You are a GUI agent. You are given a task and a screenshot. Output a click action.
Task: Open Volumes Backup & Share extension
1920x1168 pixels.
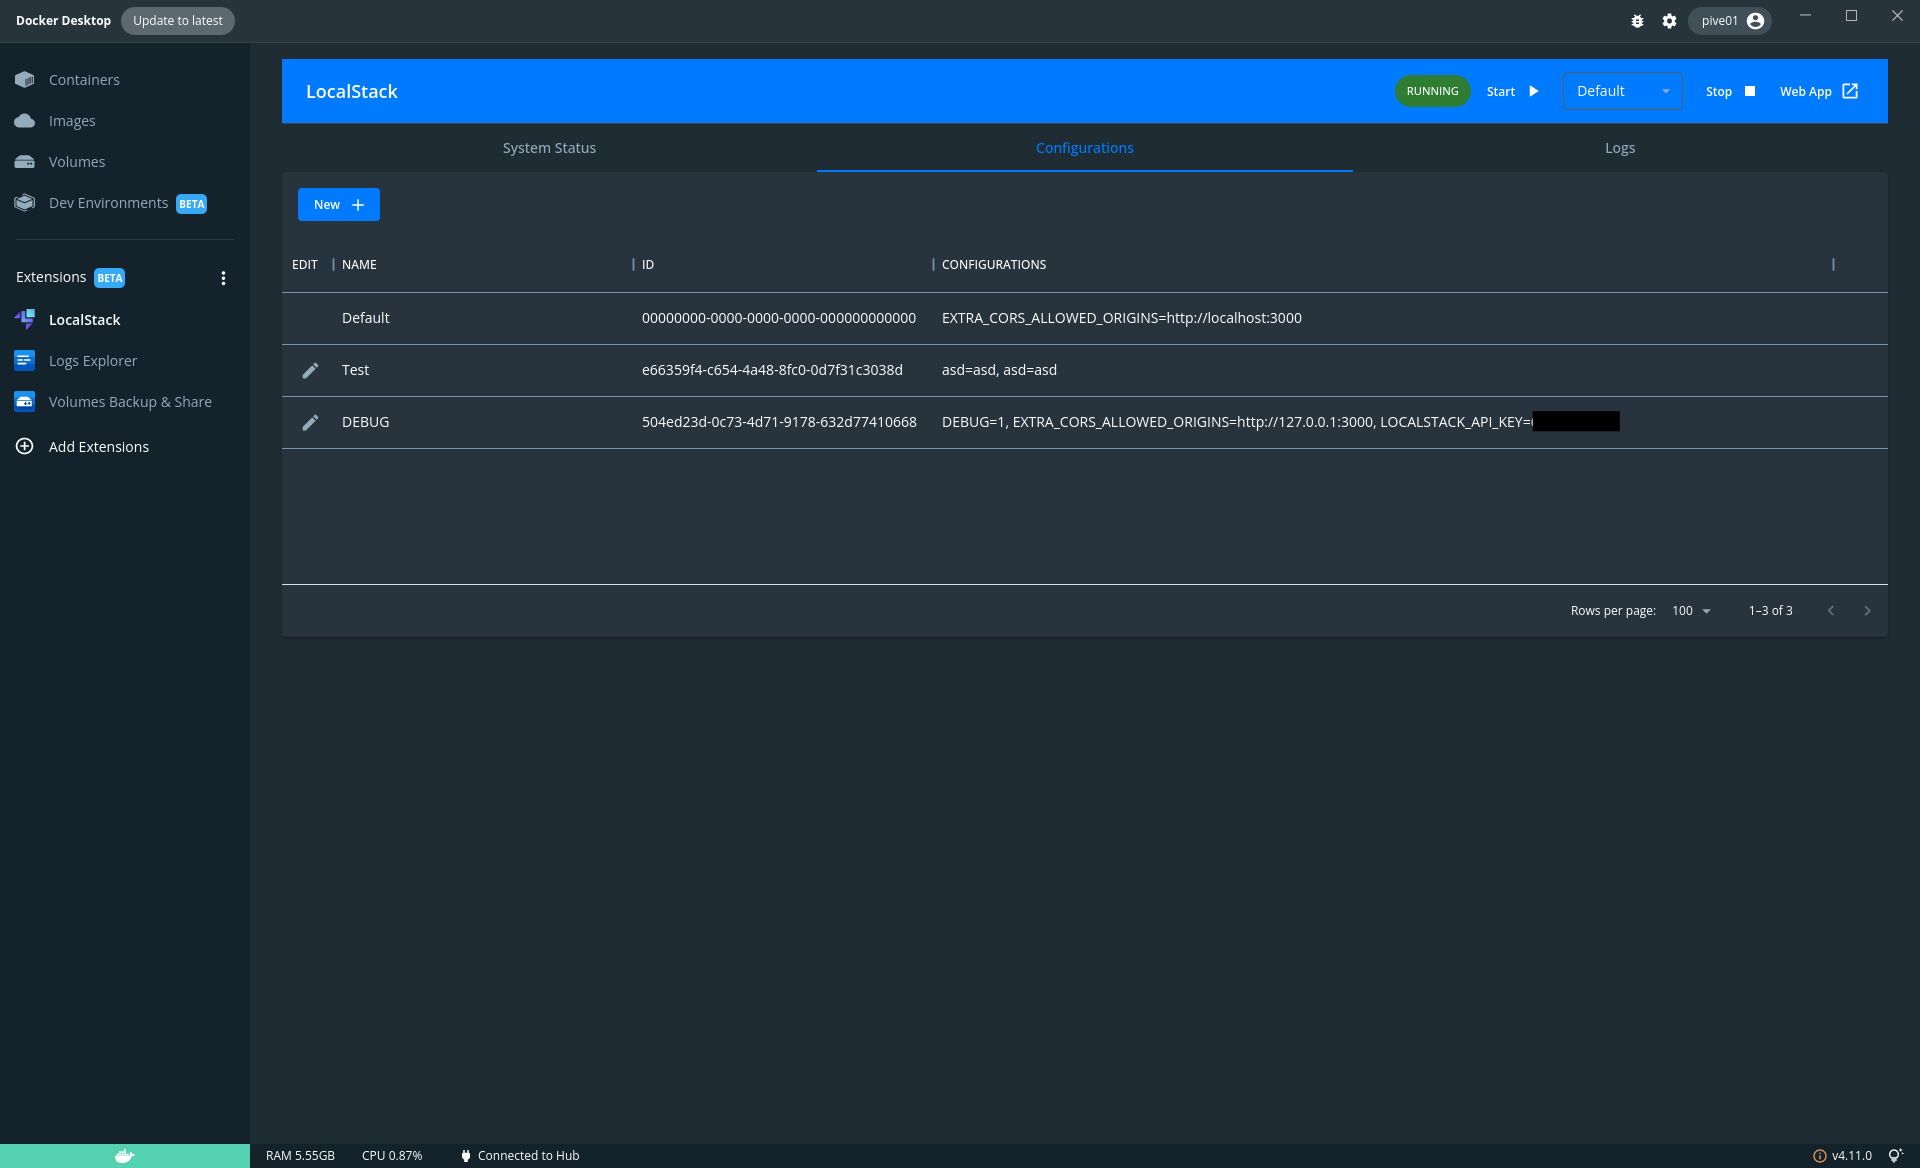point(129,402)
